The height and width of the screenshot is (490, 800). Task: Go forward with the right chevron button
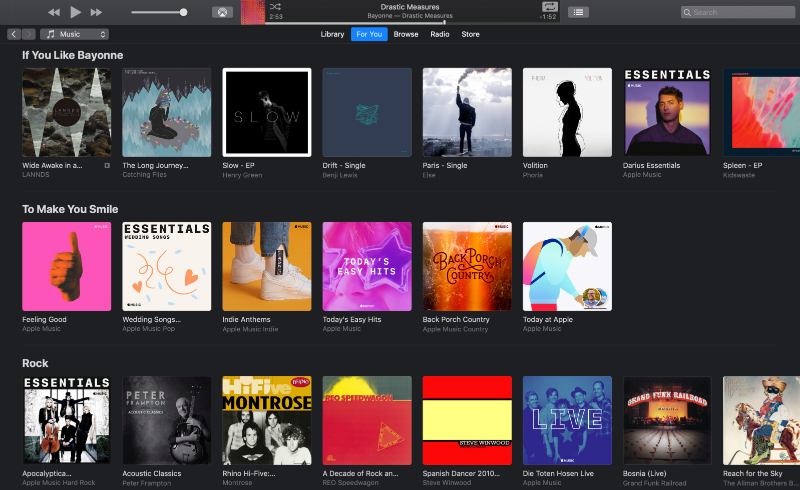pyautogui.click(x=29, y=34)
